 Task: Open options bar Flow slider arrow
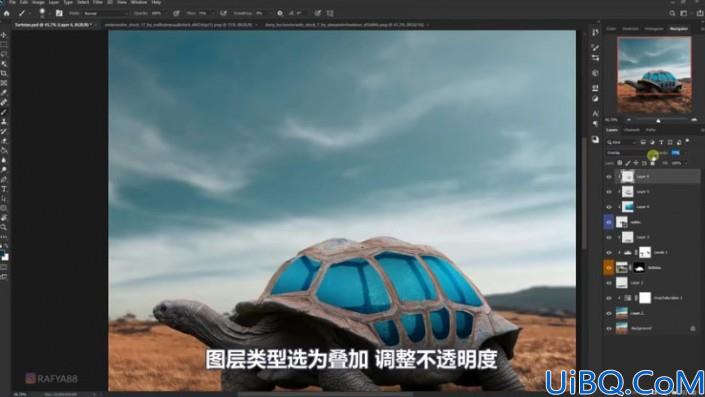(213, 13)
